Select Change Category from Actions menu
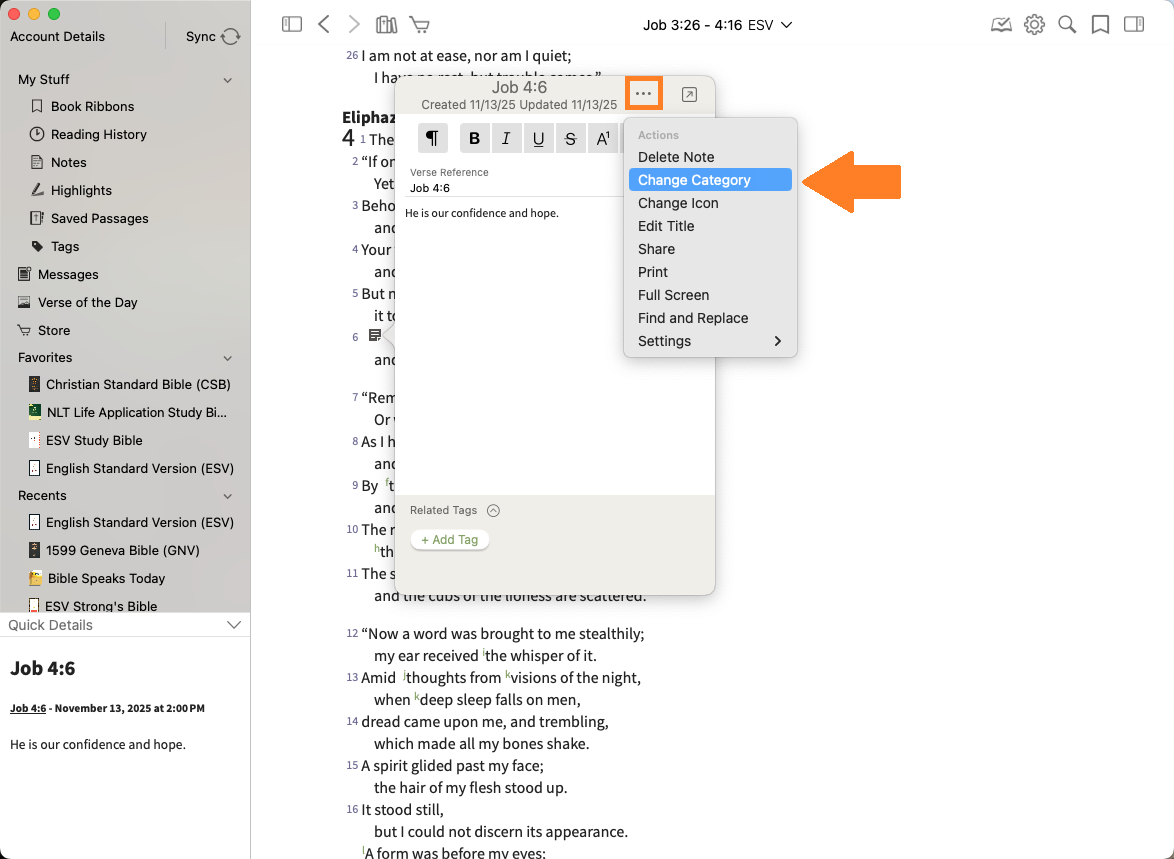The height and width of the screenshot is (859, 1174). point(694,180)
